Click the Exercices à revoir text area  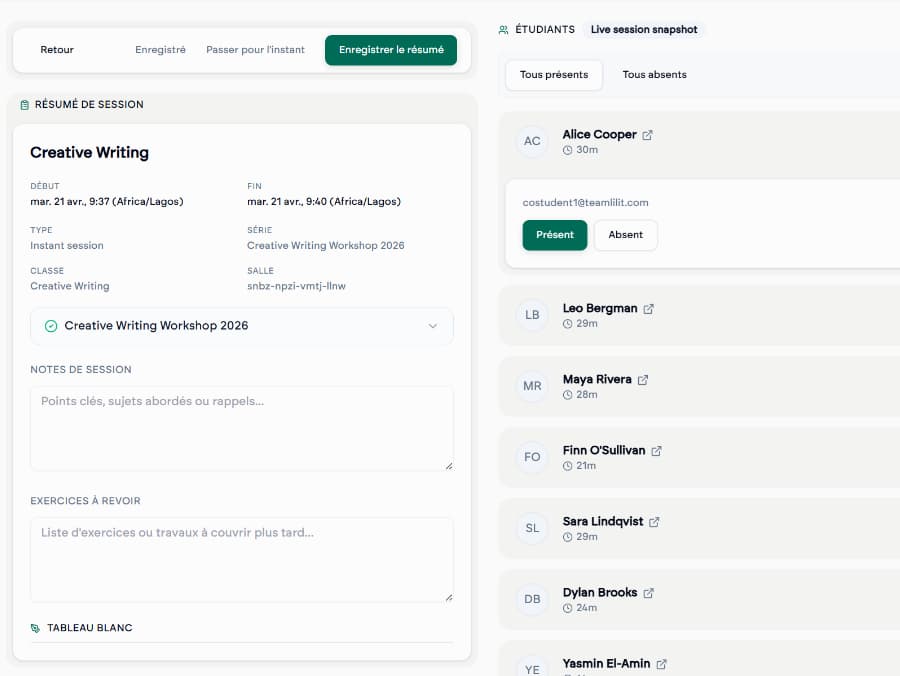242,560
